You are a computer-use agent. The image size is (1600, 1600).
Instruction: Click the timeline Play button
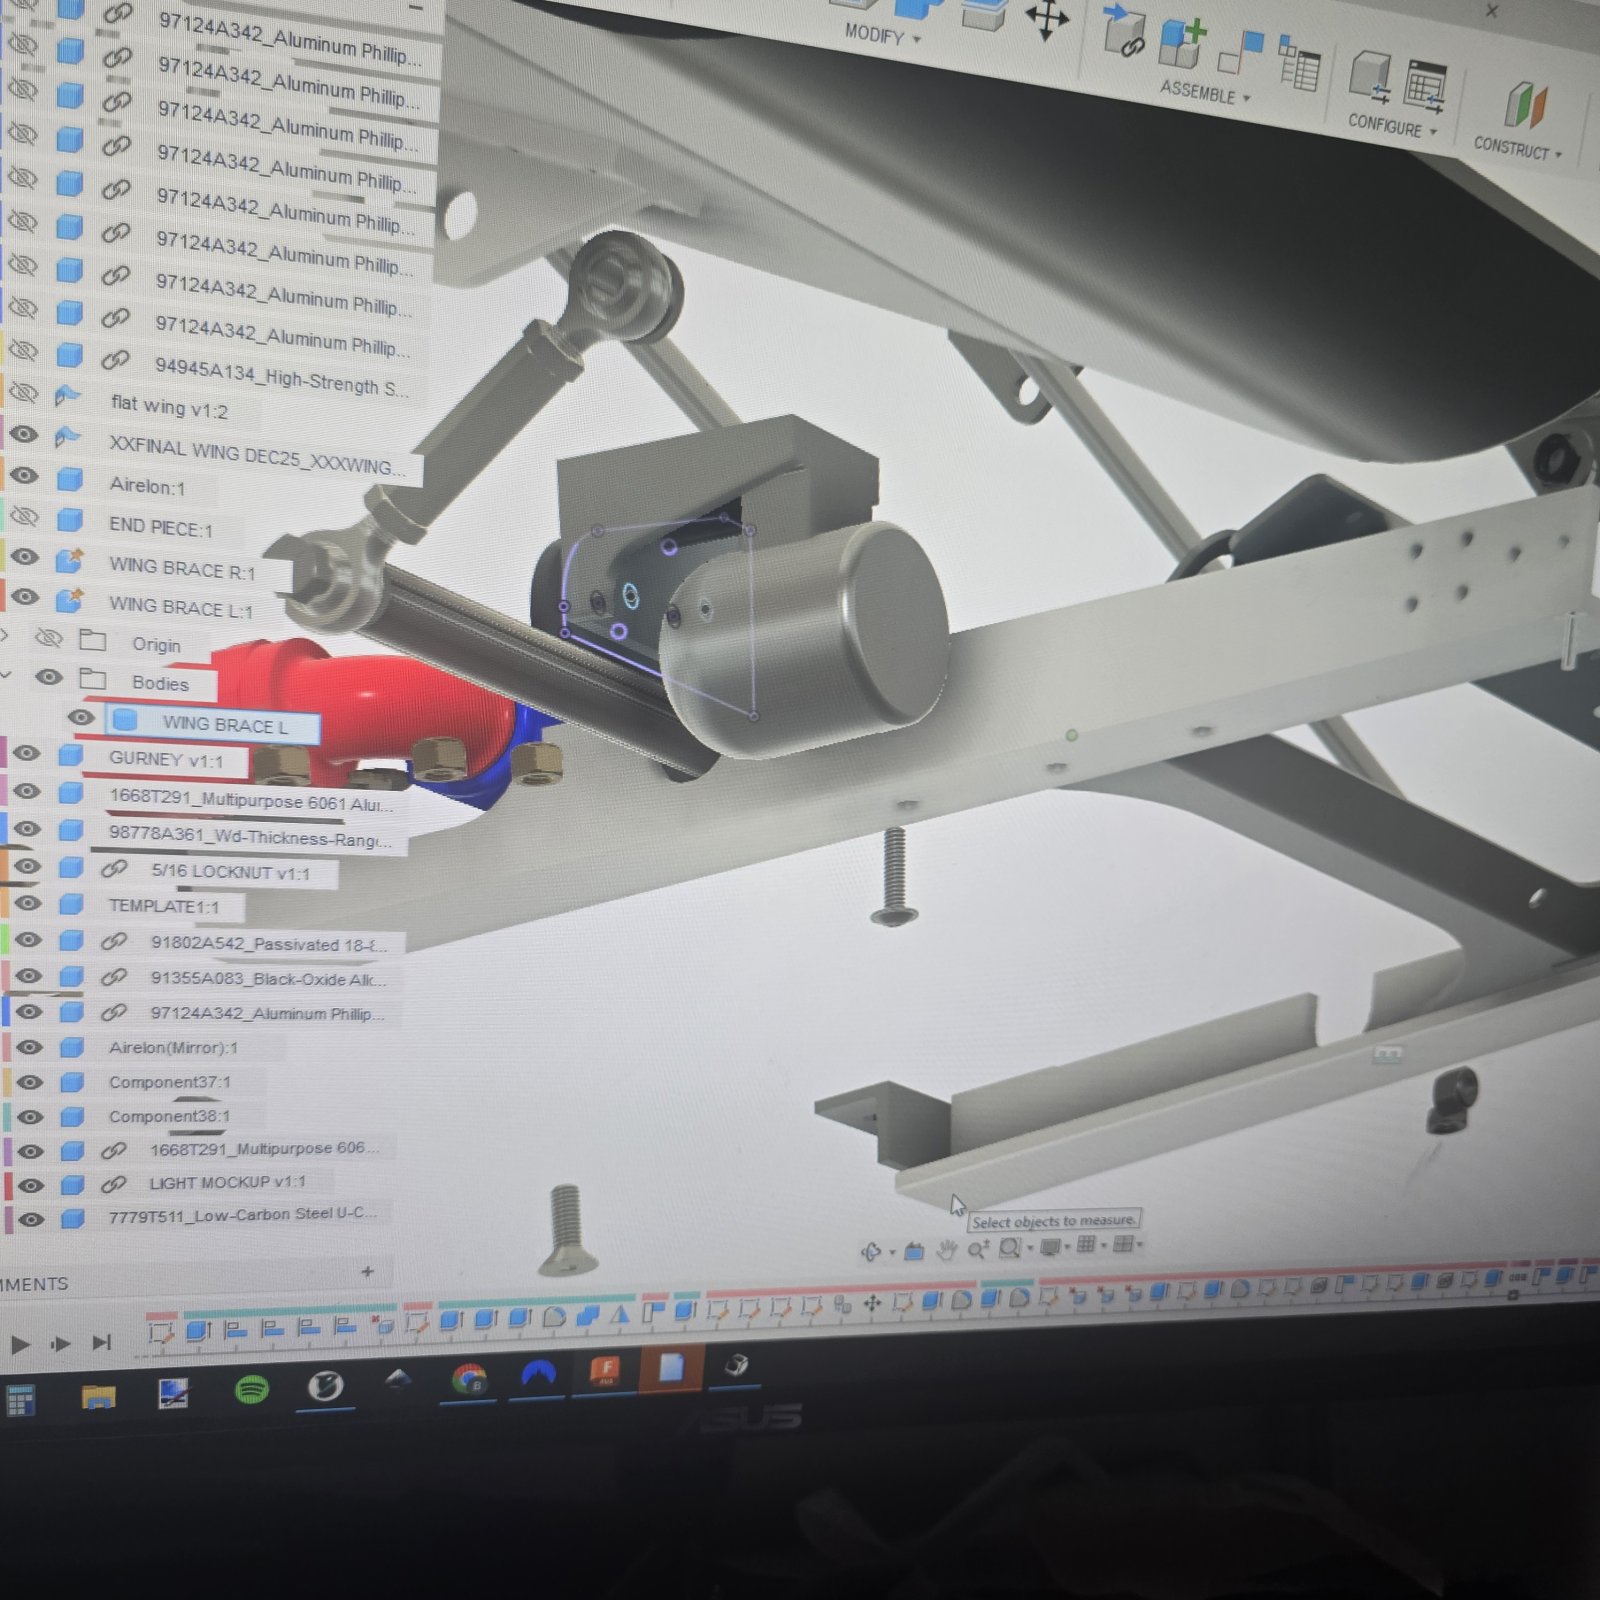coord(19,1345)
